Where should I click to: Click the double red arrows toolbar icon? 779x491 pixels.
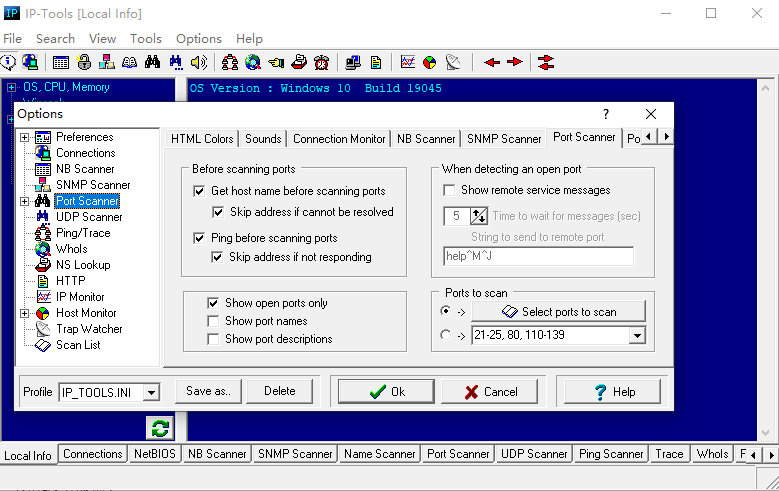(x=545, y=62)
